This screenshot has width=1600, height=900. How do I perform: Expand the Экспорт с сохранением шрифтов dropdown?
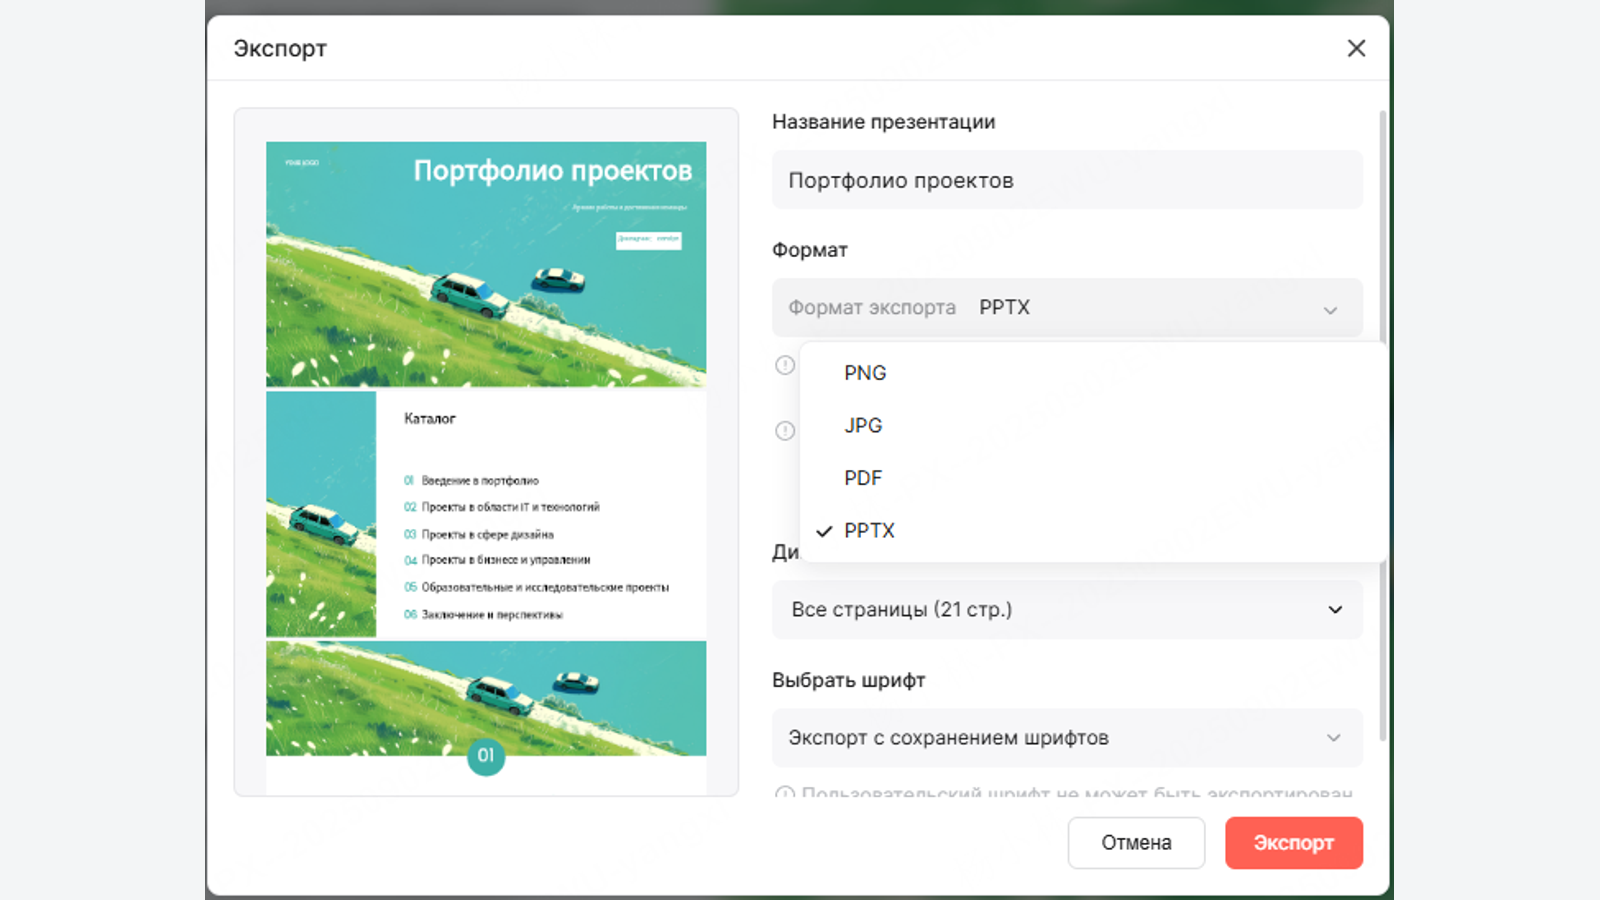point(1067,738)
